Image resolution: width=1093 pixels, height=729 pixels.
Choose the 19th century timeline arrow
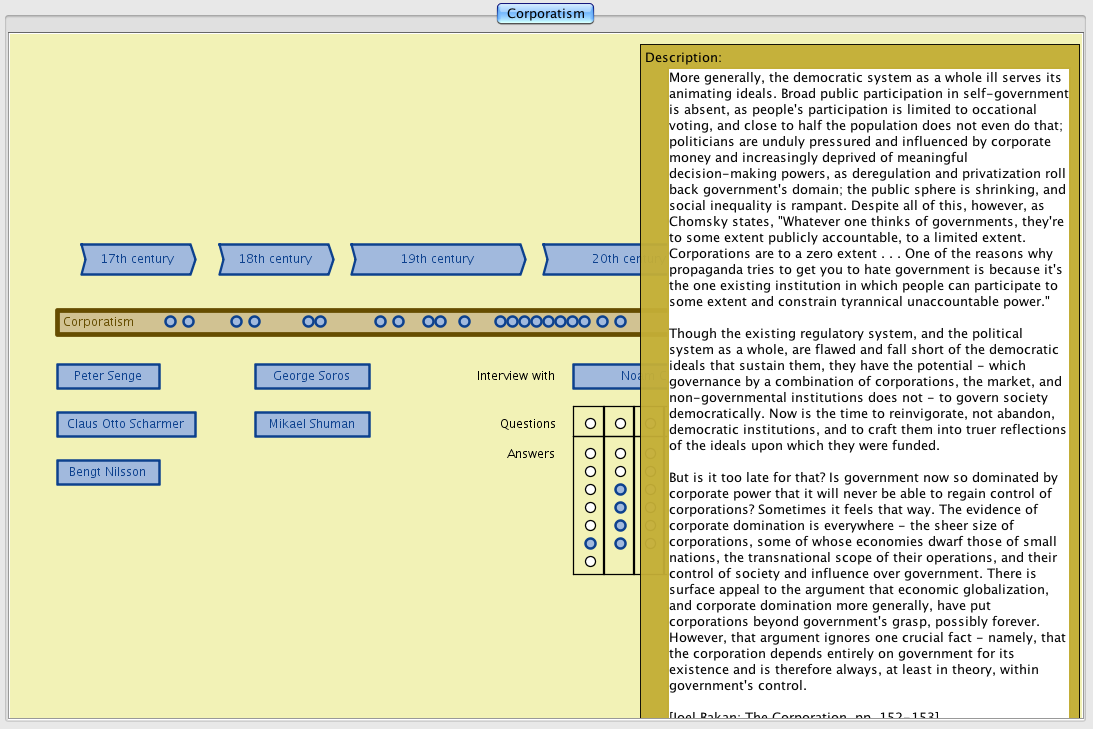point(437,259)
